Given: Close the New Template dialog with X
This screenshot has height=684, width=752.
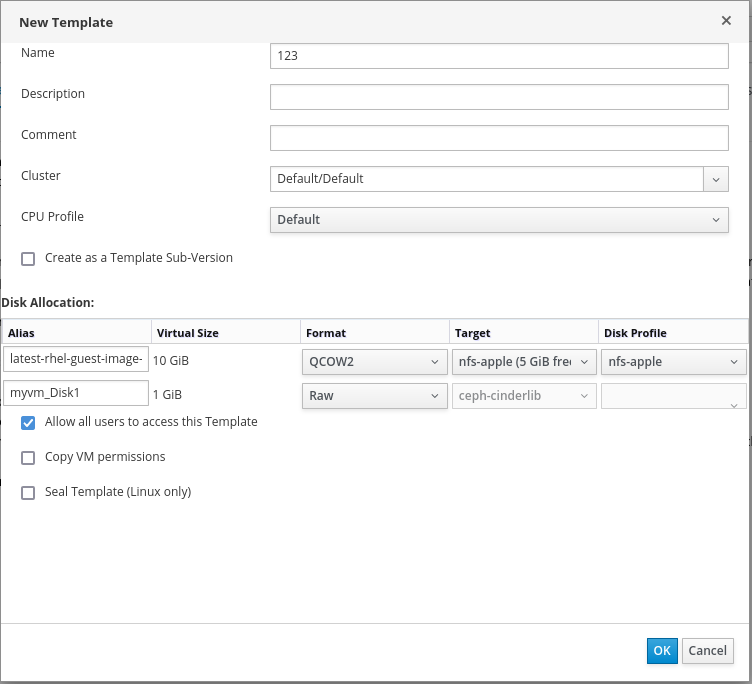Looking at the screenshot, I should [x=726, y=21].
